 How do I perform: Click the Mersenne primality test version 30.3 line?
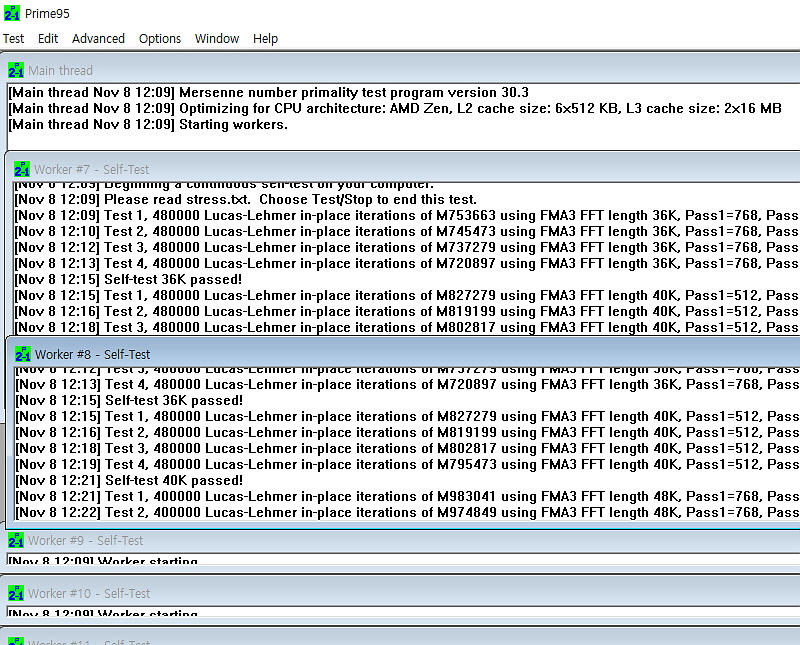[269, 92]
